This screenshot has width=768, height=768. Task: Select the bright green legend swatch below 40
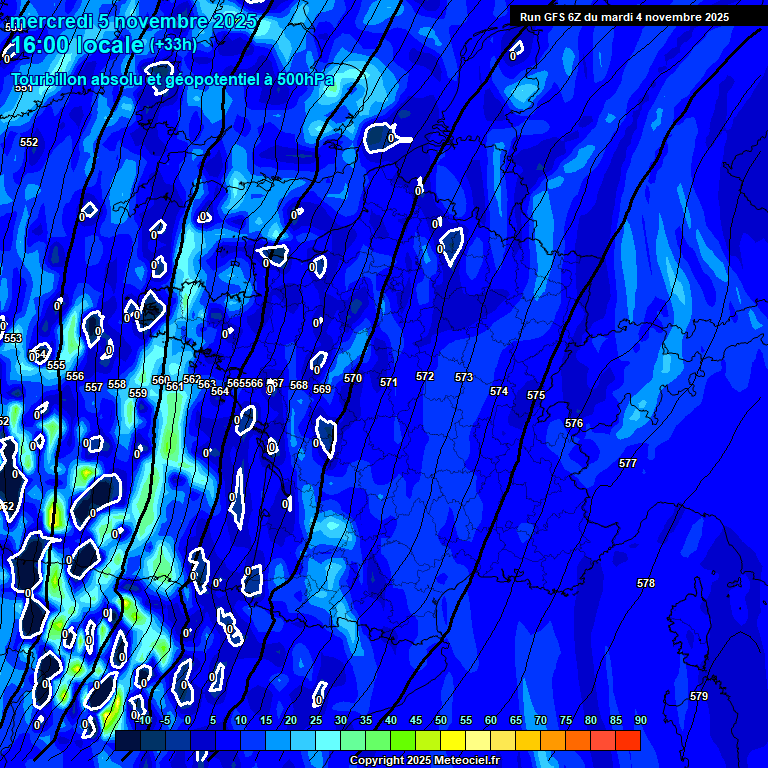(403, 741)
